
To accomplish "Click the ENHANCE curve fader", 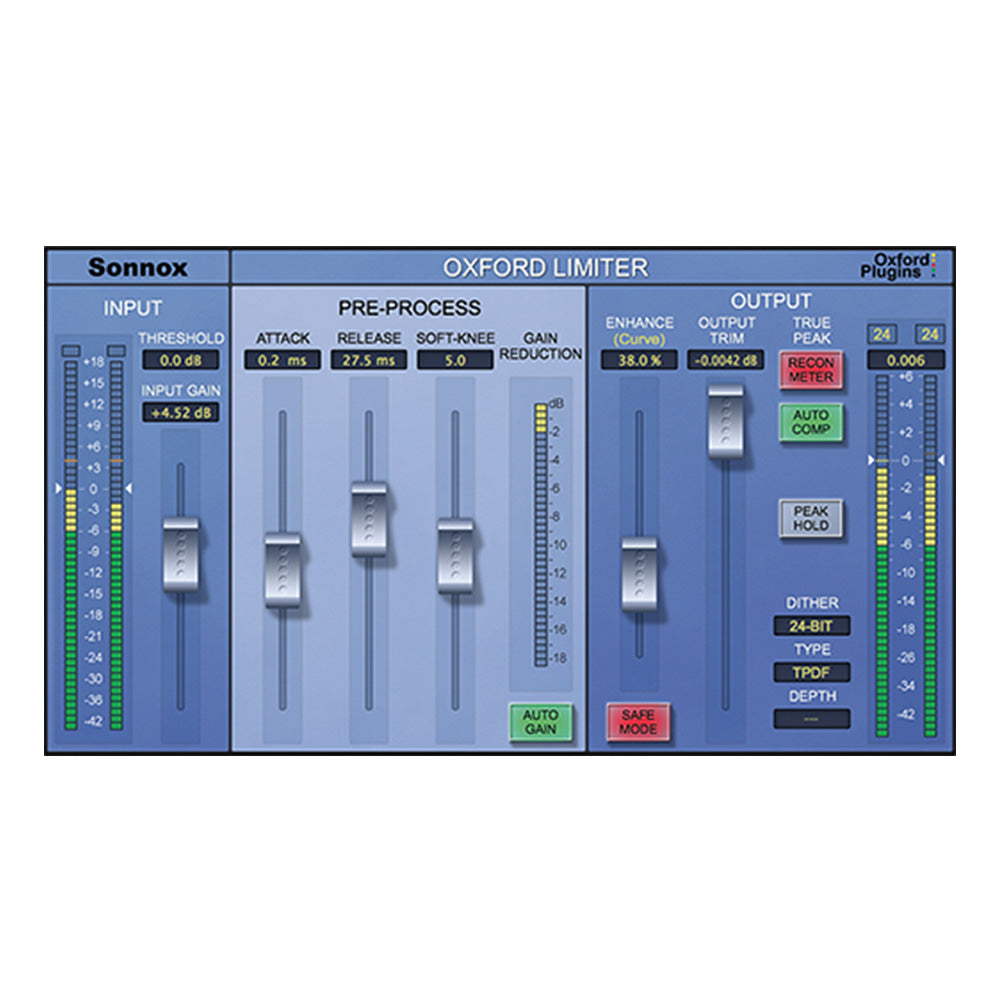I will point(639,572).
